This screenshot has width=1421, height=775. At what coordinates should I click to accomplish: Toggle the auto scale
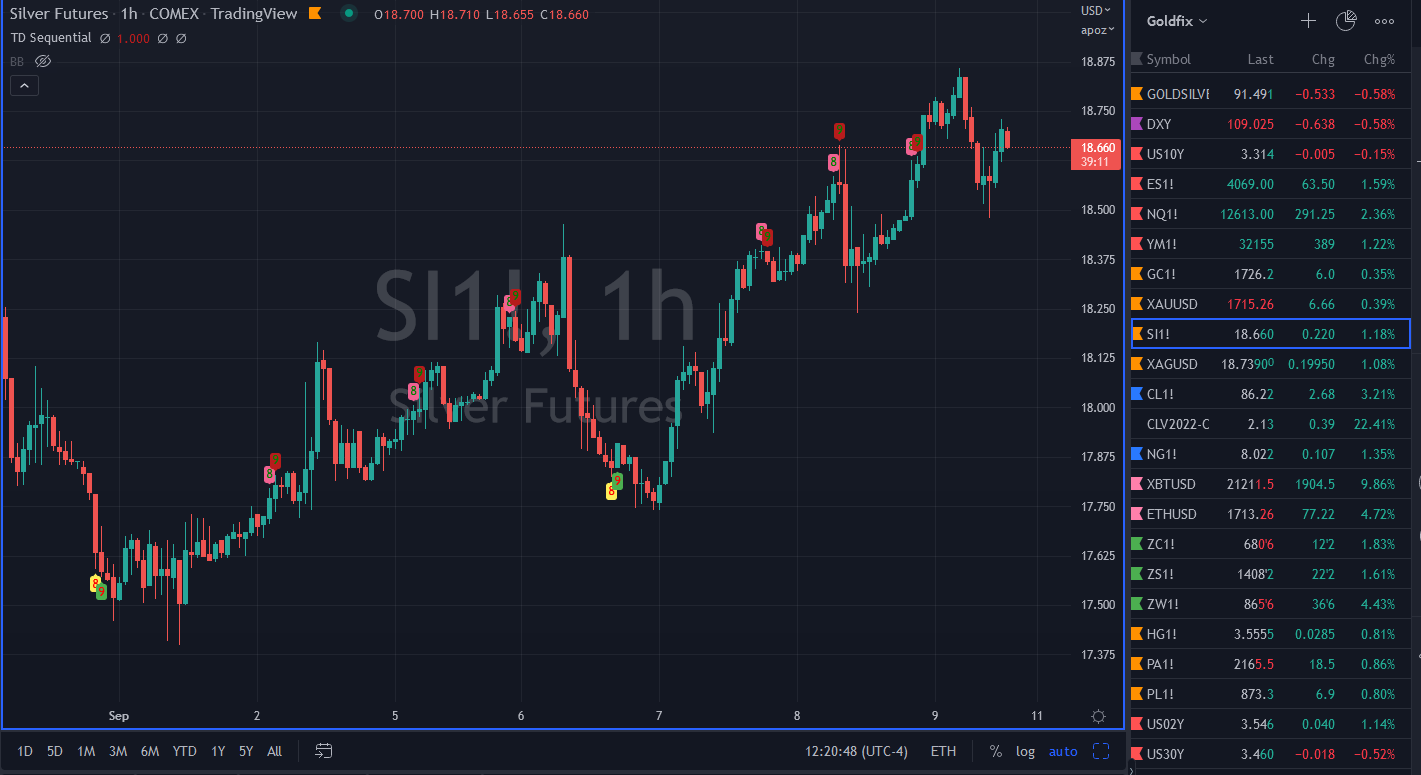click(x=1063, y=751)
